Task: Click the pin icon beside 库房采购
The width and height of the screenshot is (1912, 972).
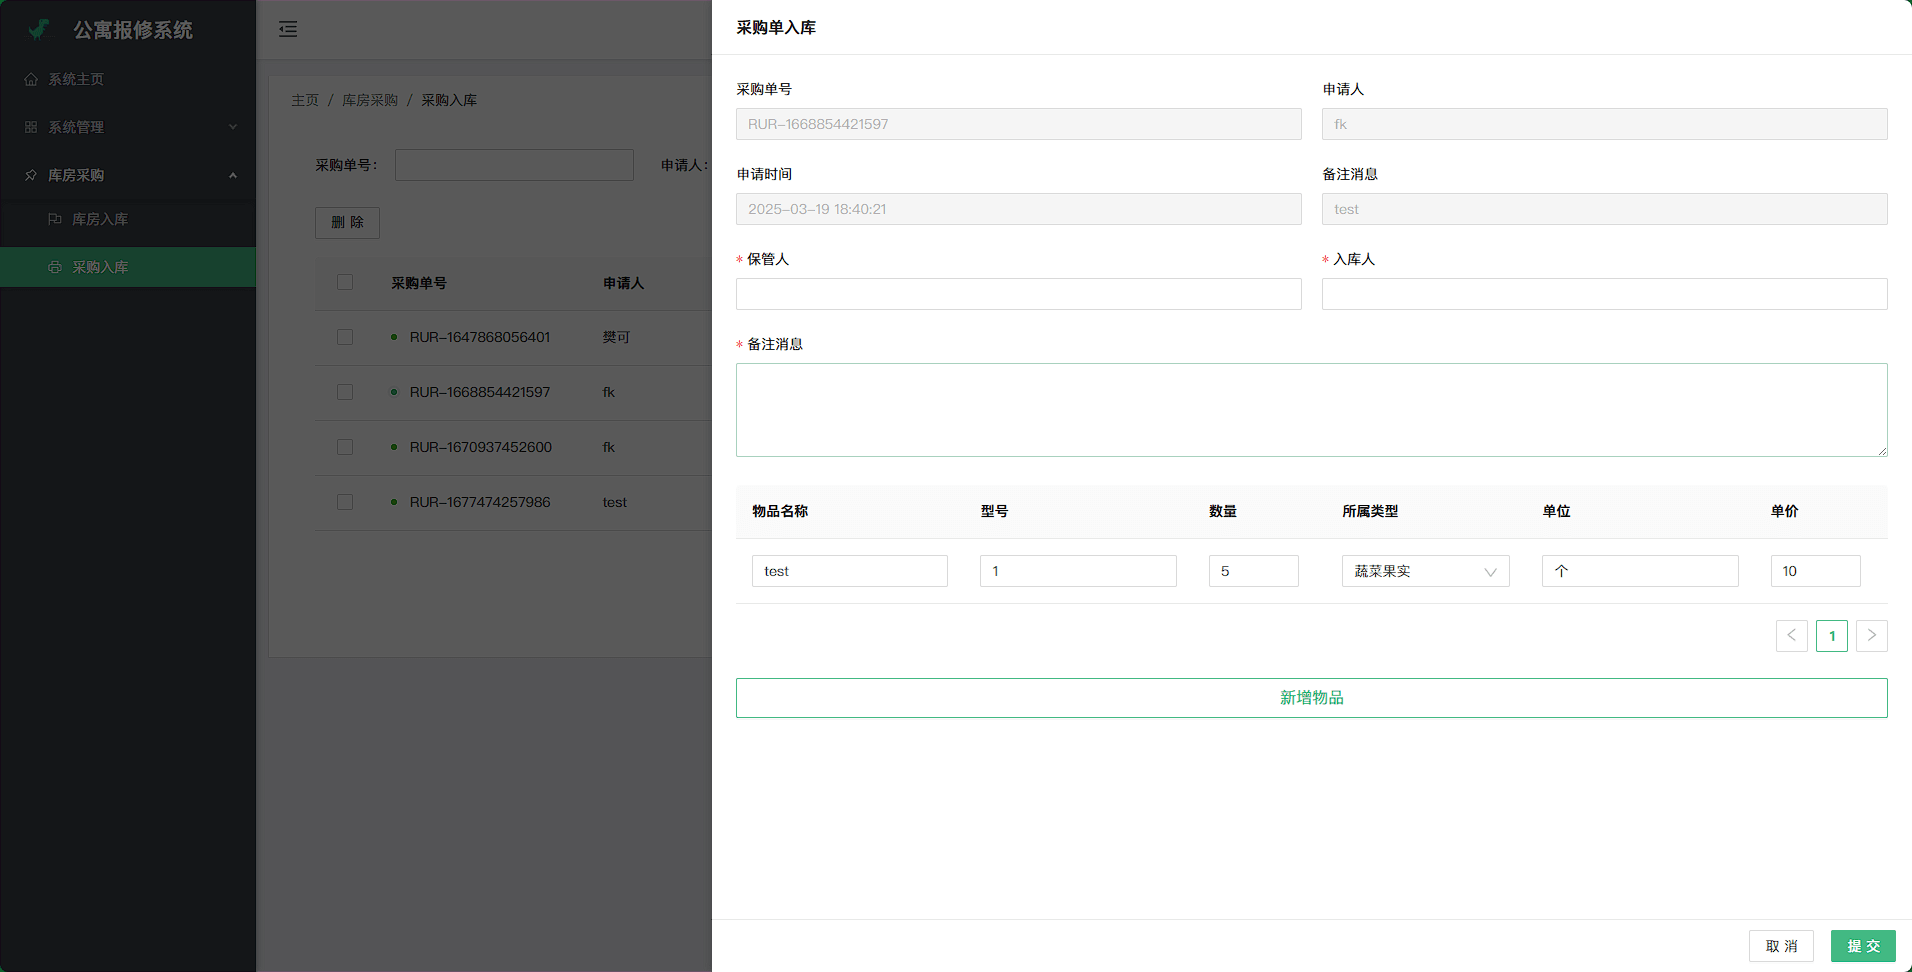Action: (x=31, y=175)
